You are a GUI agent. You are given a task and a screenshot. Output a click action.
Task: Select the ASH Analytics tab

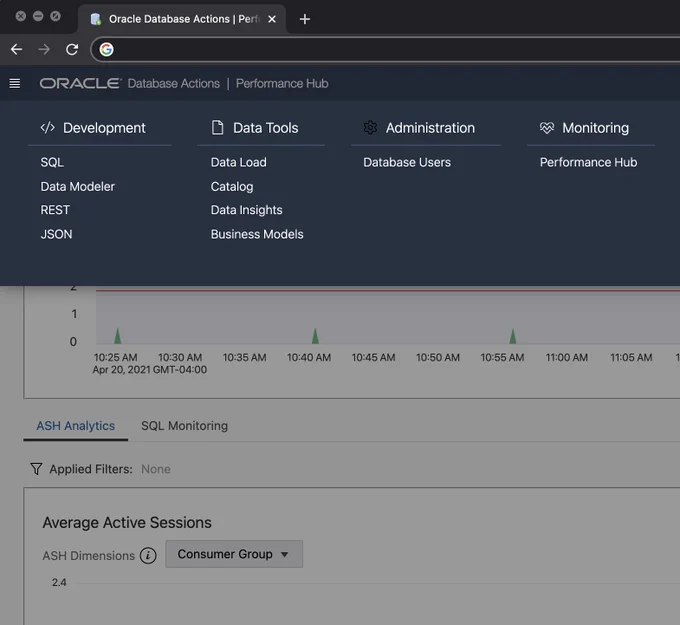tap(75, 426)
